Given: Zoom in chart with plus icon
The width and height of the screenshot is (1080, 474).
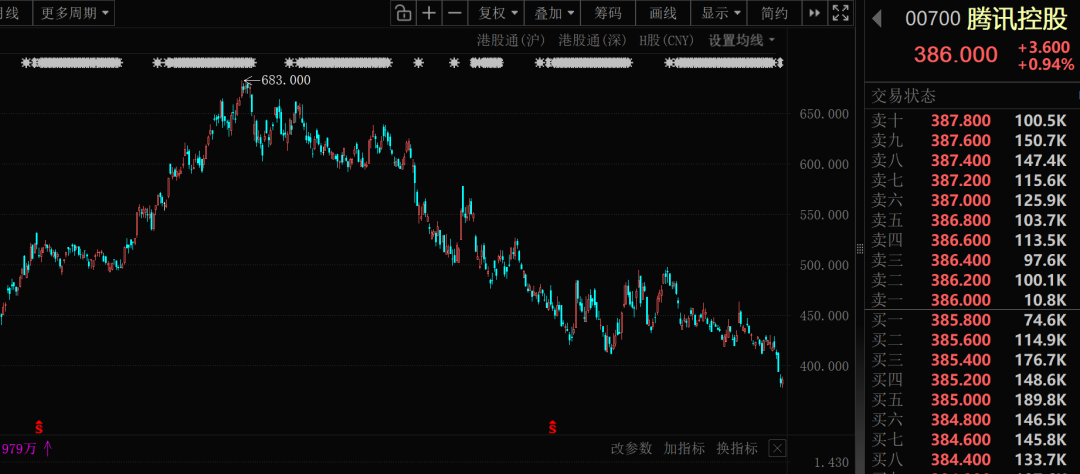Looking at the screenshot, I should coord(428,13).
